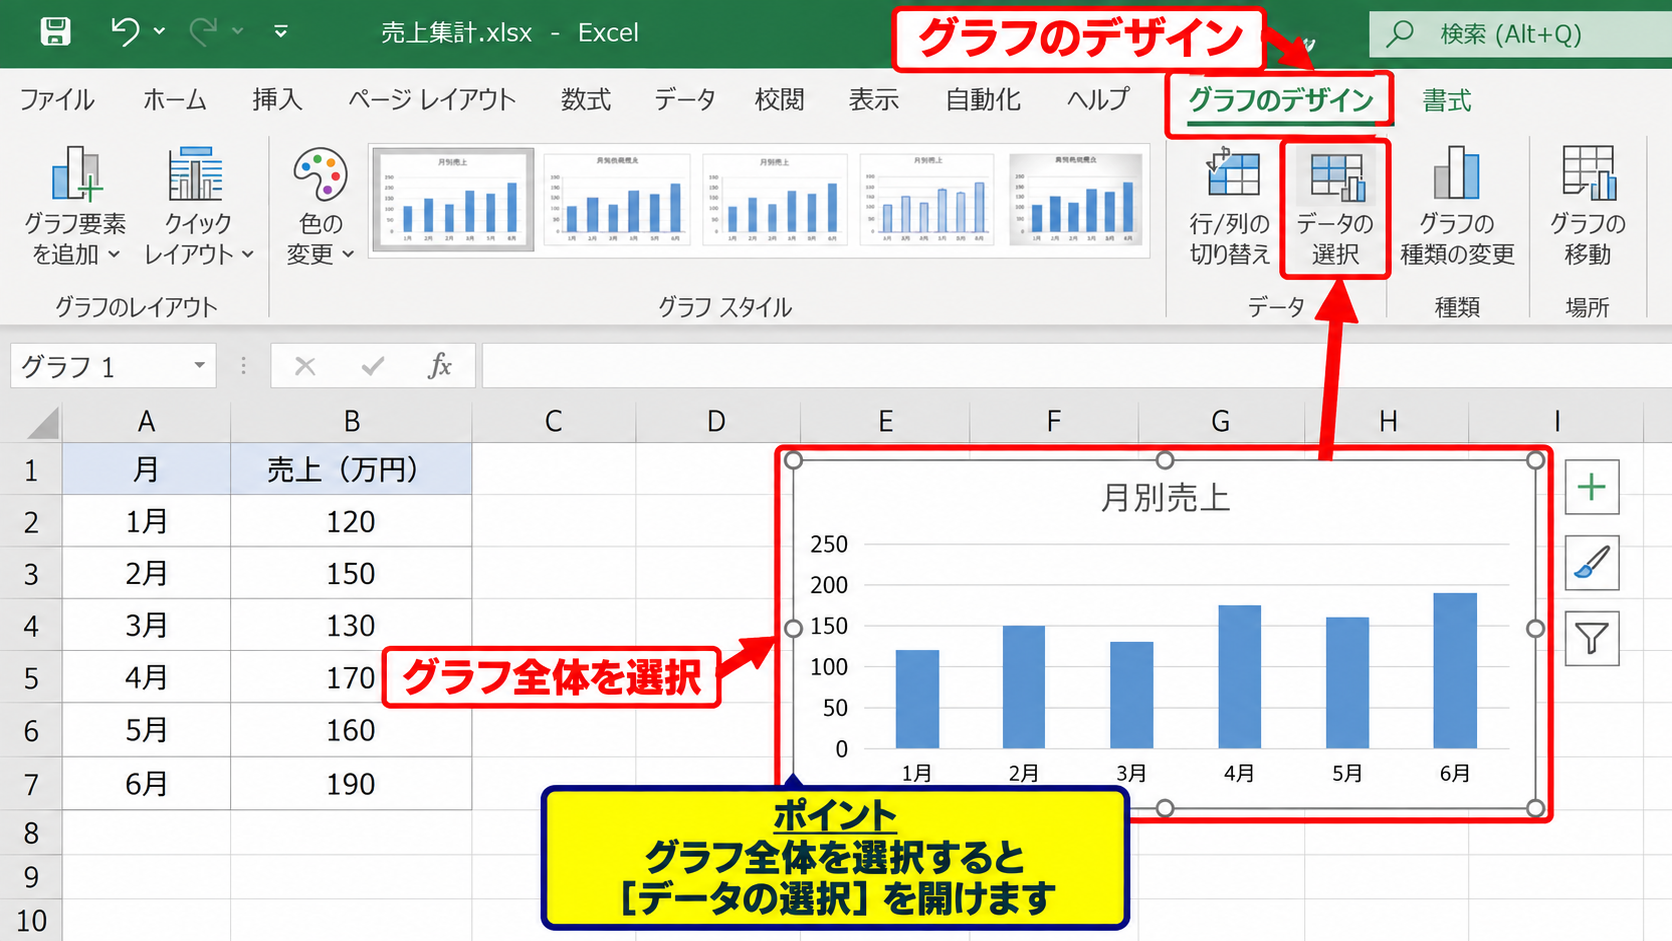Switch to the 自動化 tab
Screen dimensions: 1672x941
(x=983, y=100)
